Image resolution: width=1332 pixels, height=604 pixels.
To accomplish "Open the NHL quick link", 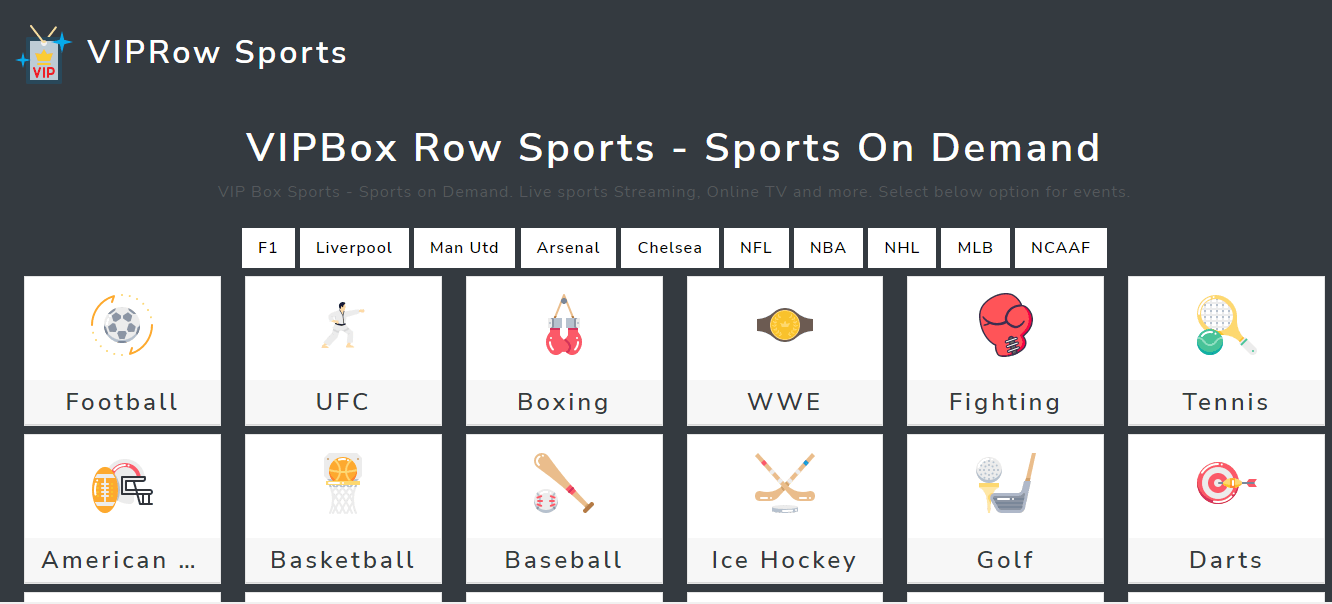I will [x=902, y=248].
